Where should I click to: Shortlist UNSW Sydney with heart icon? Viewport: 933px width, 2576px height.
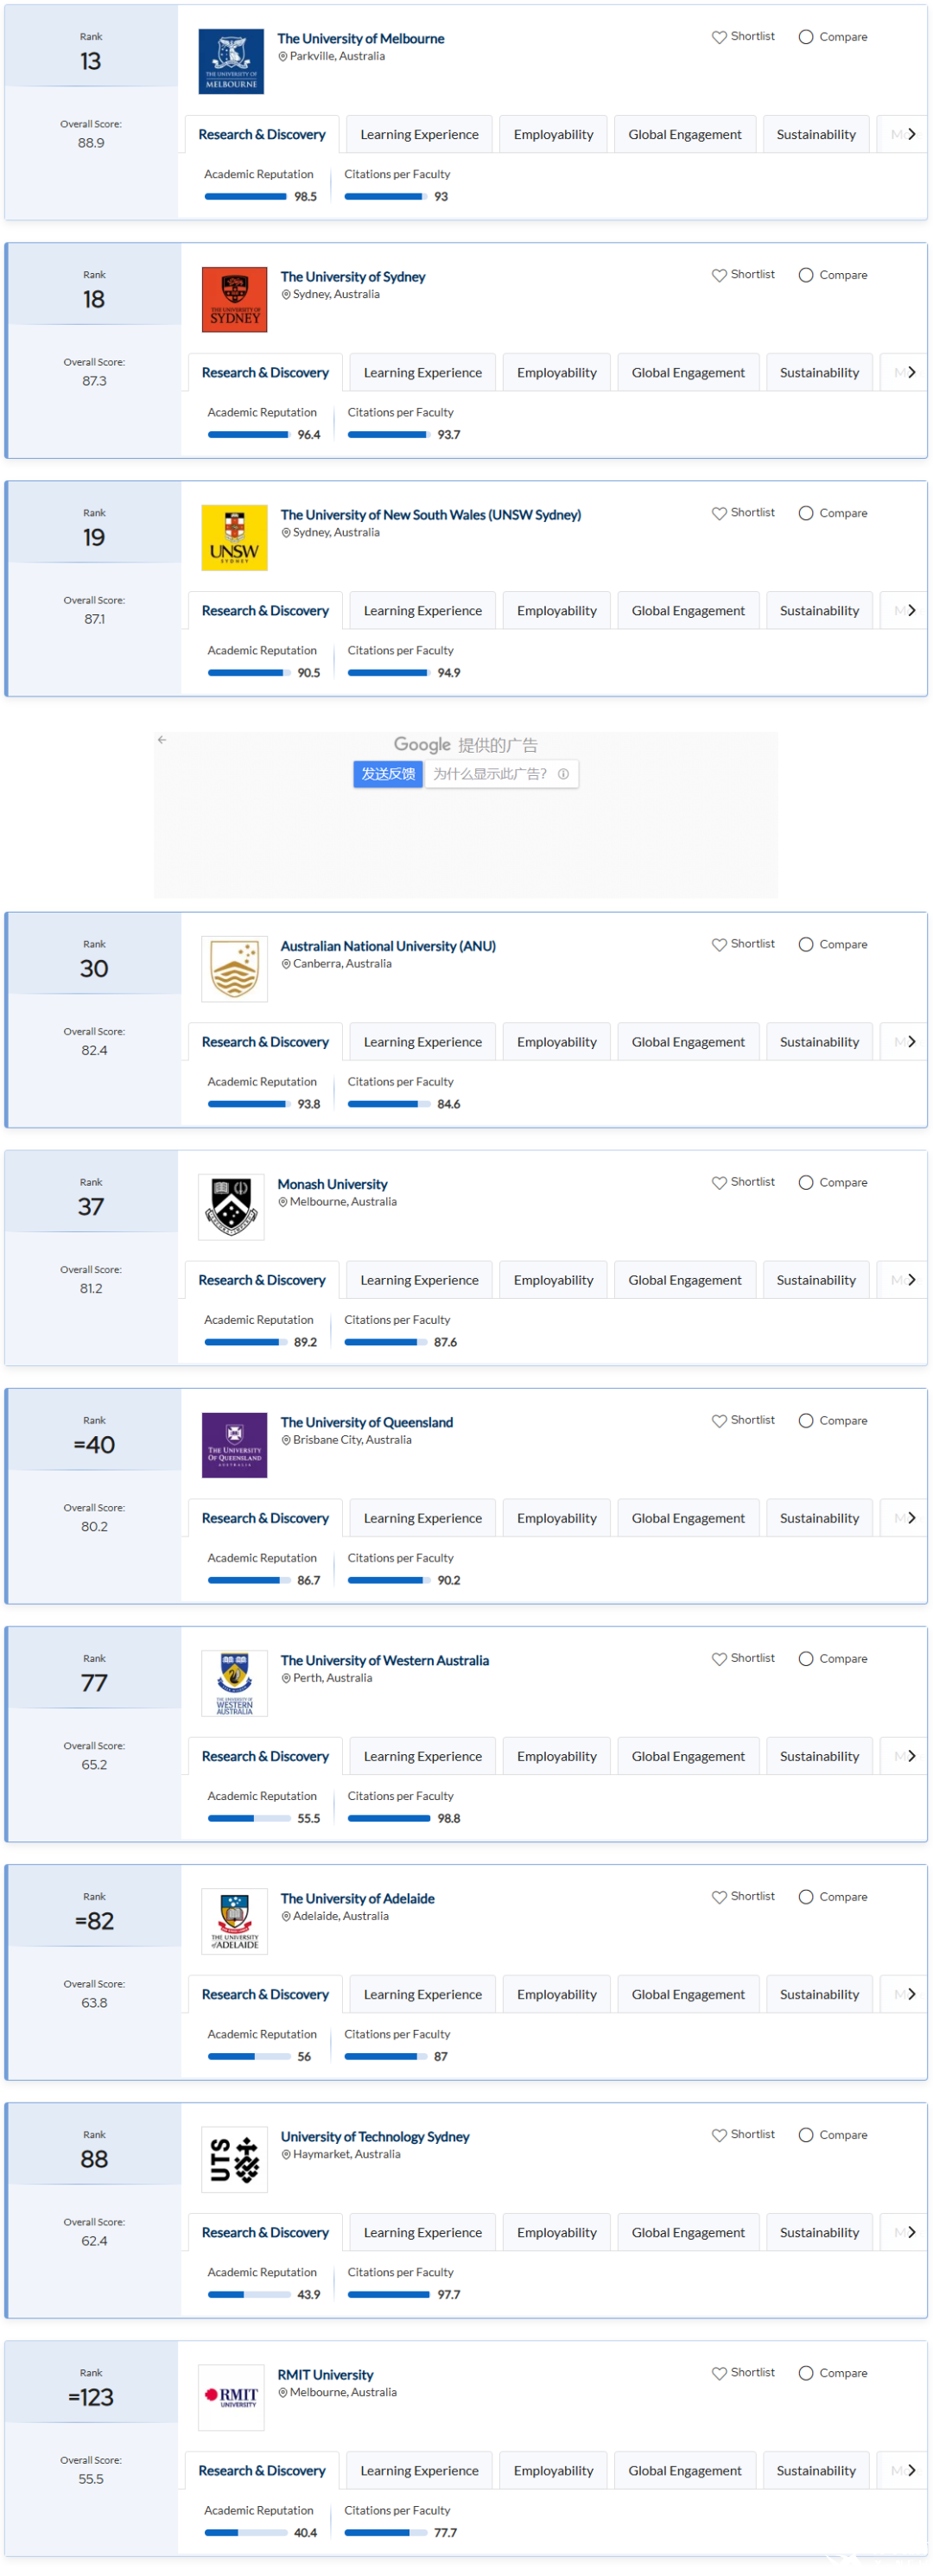tap(719, 513)
